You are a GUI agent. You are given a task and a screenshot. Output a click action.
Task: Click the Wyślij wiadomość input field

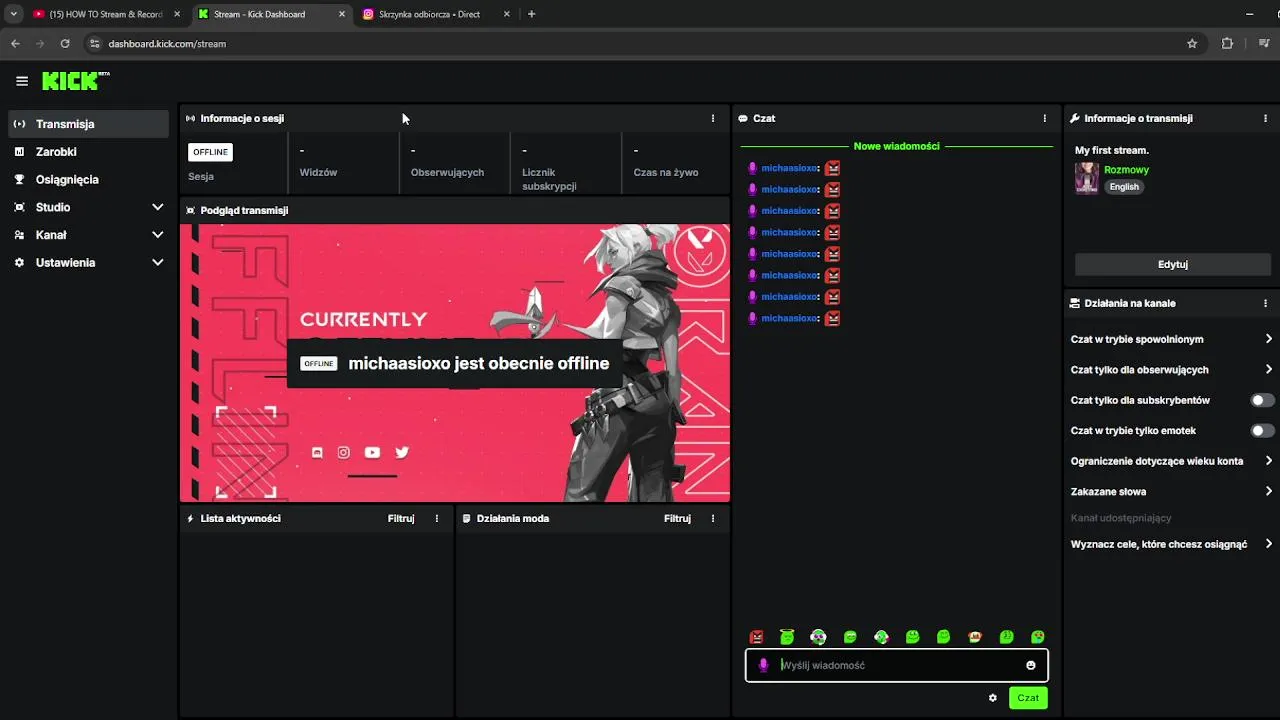click(x=897, y=665)
